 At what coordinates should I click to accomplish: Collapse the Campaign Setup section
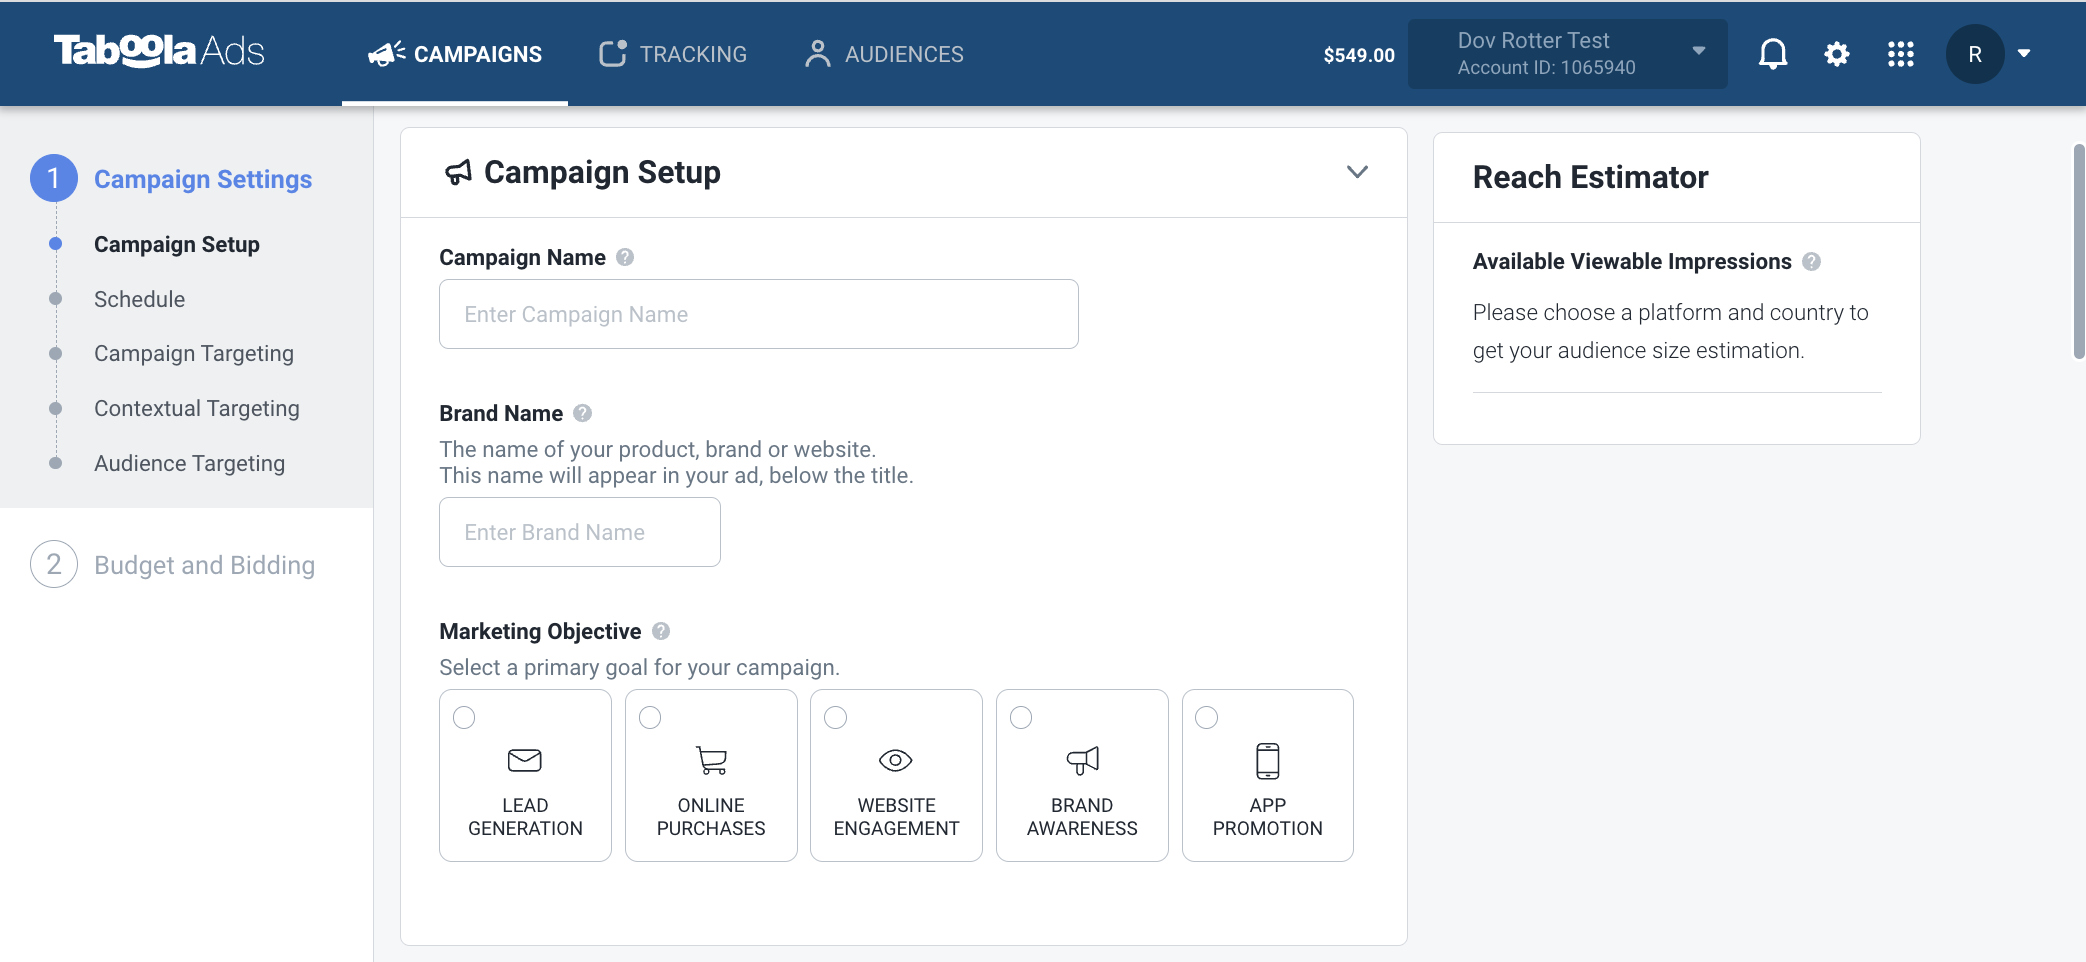pos(1357,172)
